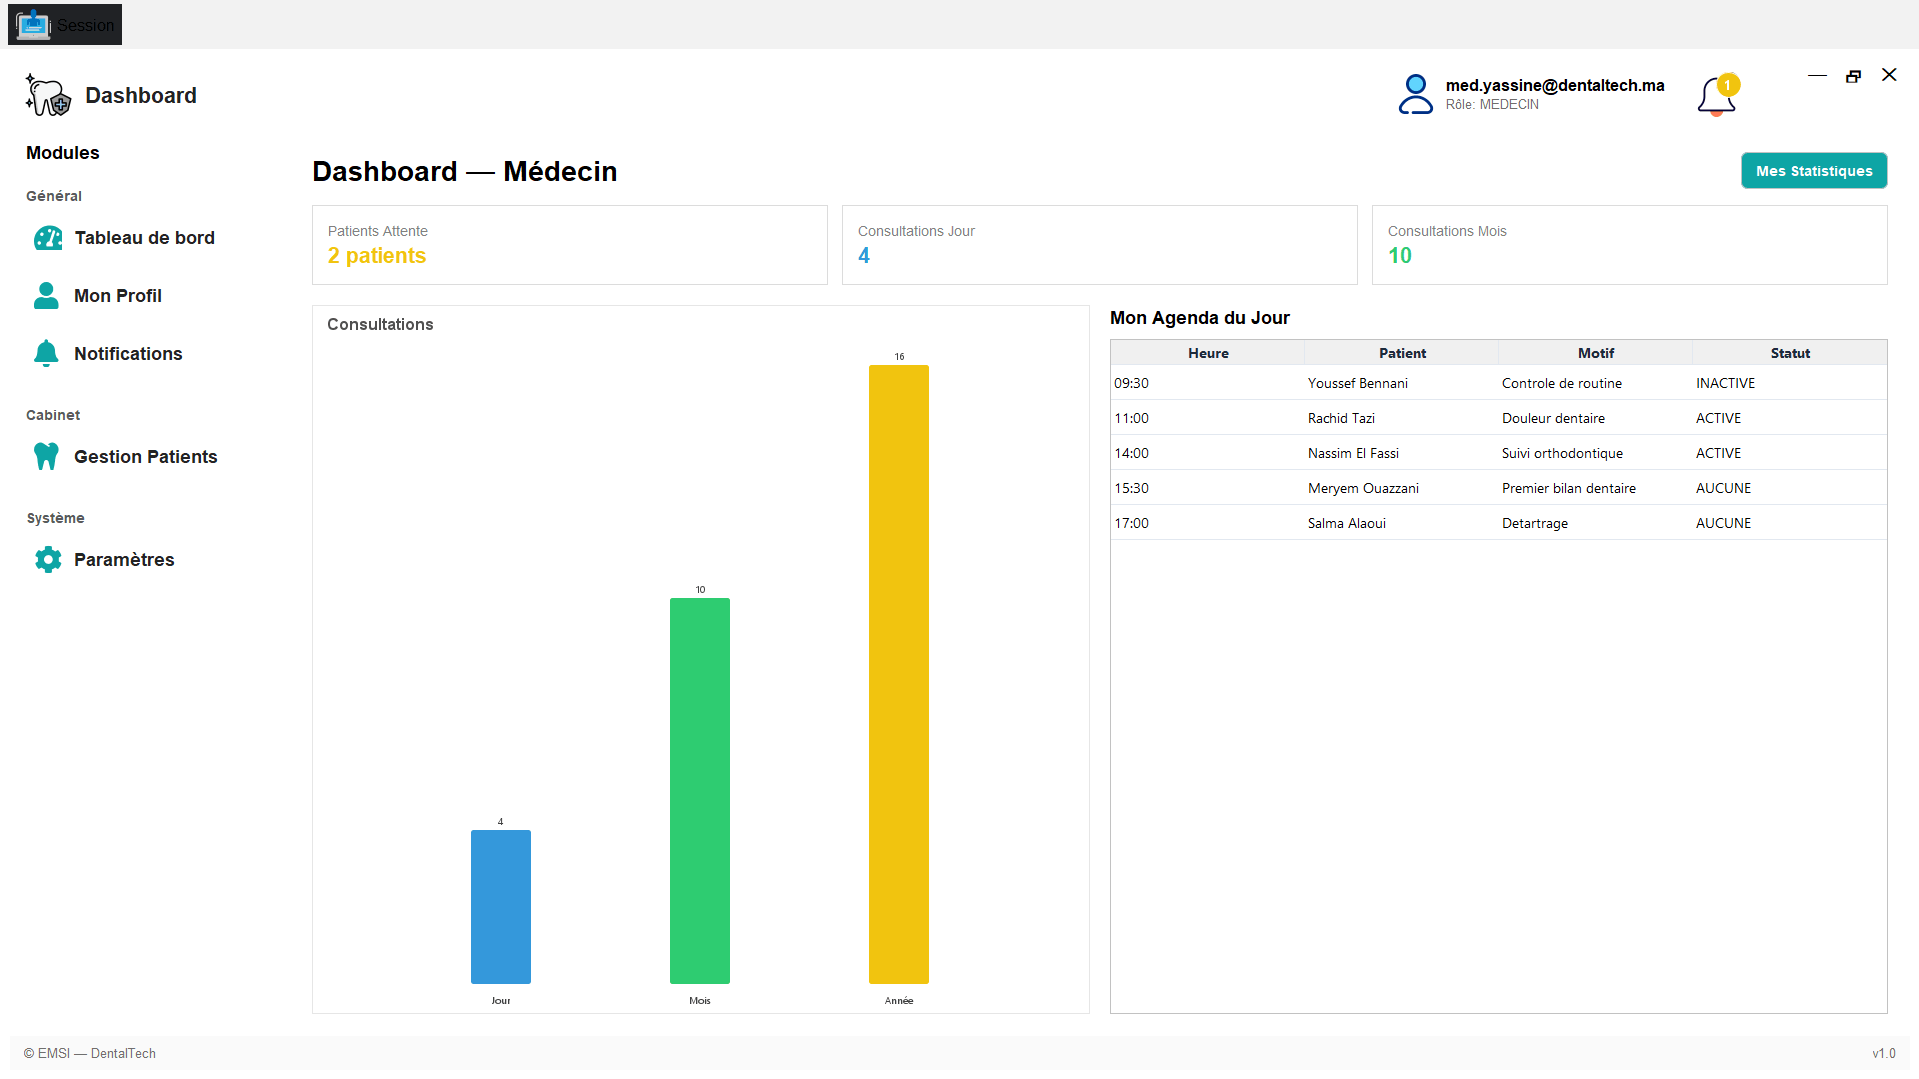Click the INACTIVE status cell

[1790, 383]
